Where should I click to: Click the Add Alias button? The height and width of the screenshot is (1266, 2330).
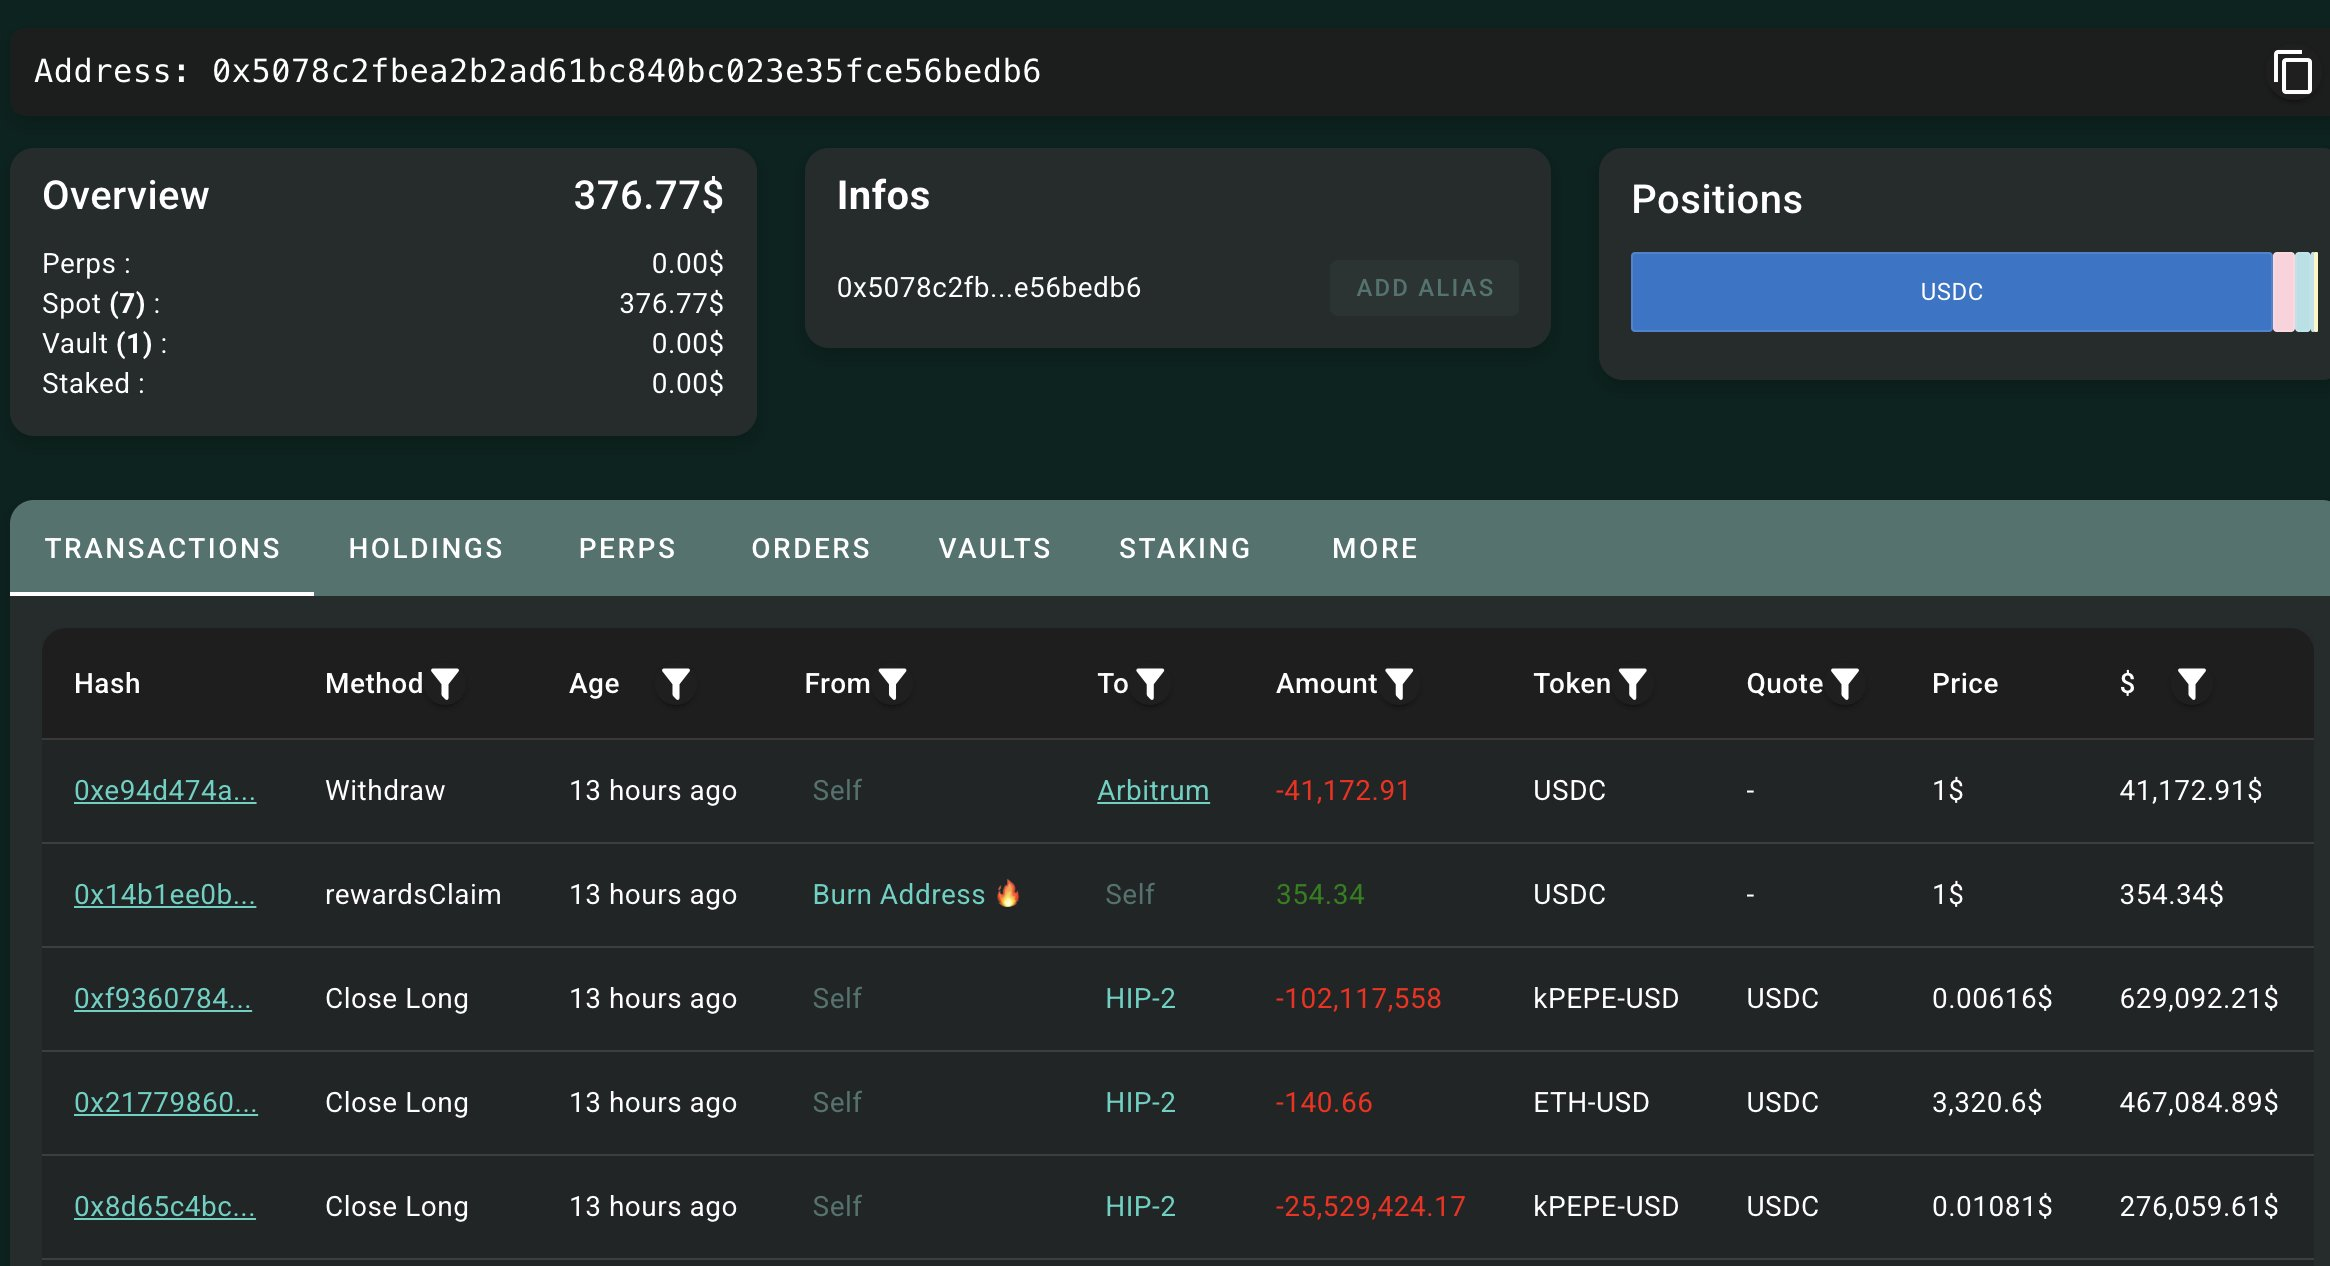1424,288
